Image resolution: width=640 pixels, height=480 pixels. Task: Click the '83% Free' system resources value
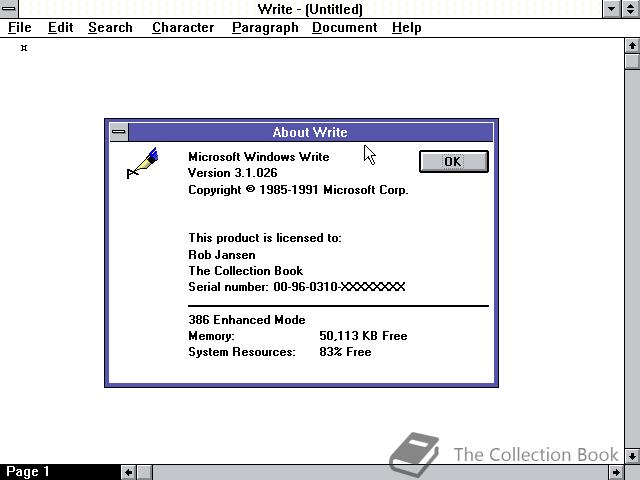[x=345, y=352]
